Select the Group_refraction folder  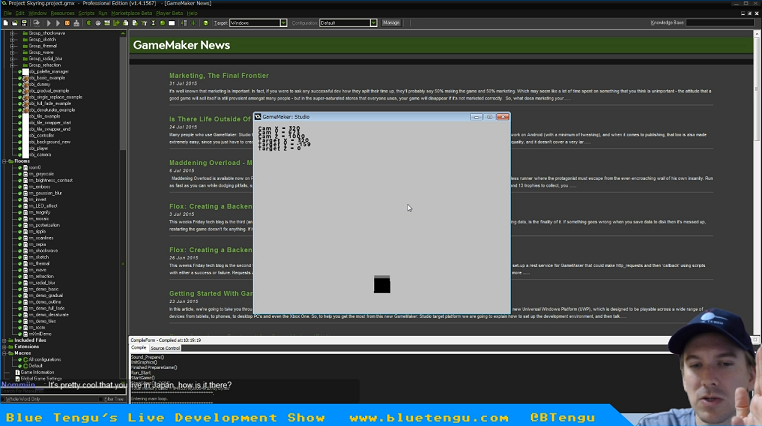[x=45, y=65]
